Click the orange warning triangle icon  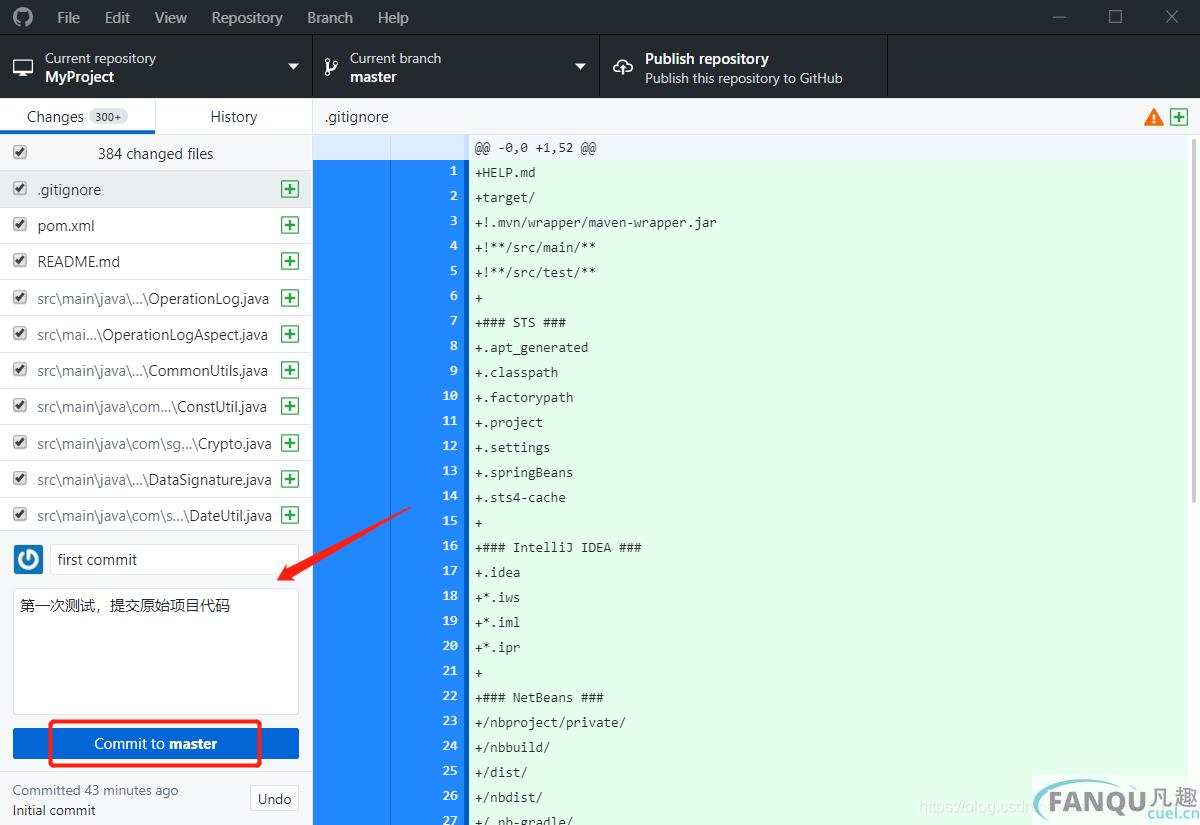pos(1153,117)
